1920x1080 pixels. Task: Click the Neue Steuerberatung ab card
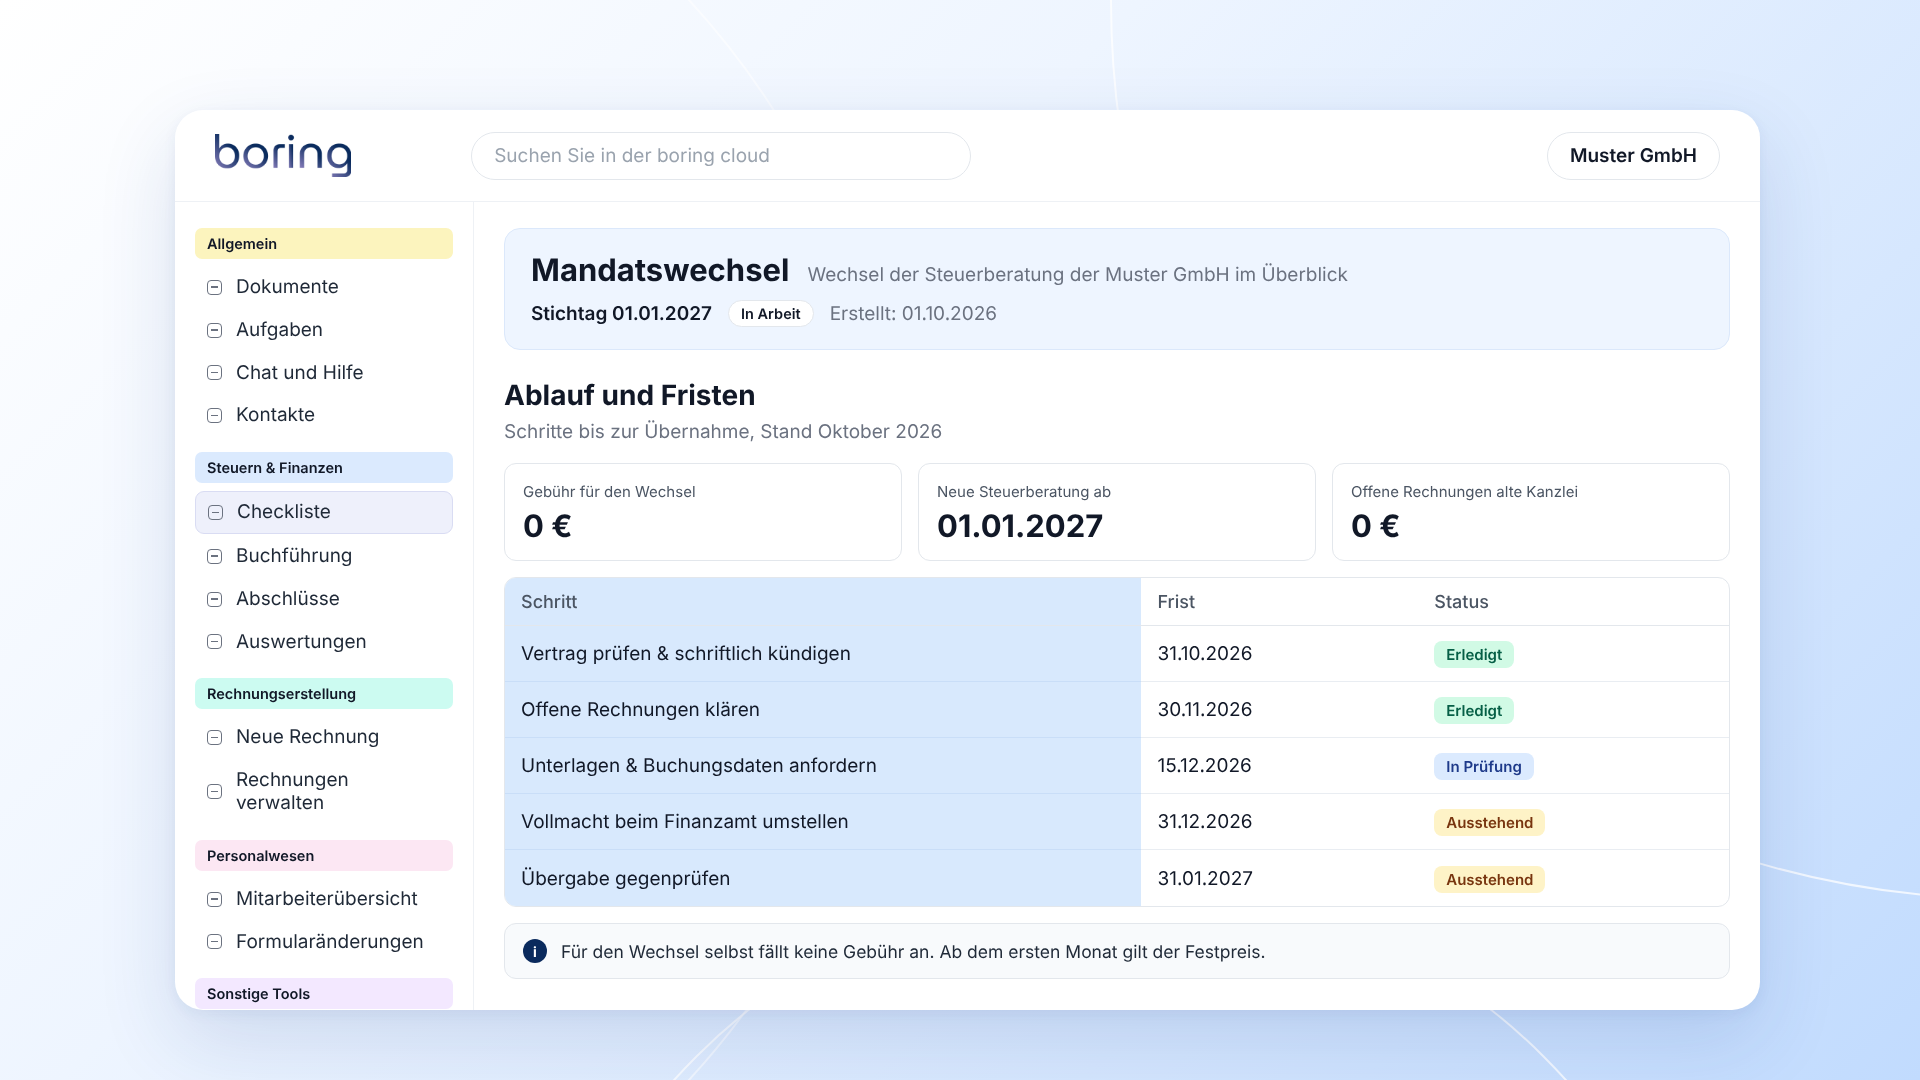click(1117, 512)
